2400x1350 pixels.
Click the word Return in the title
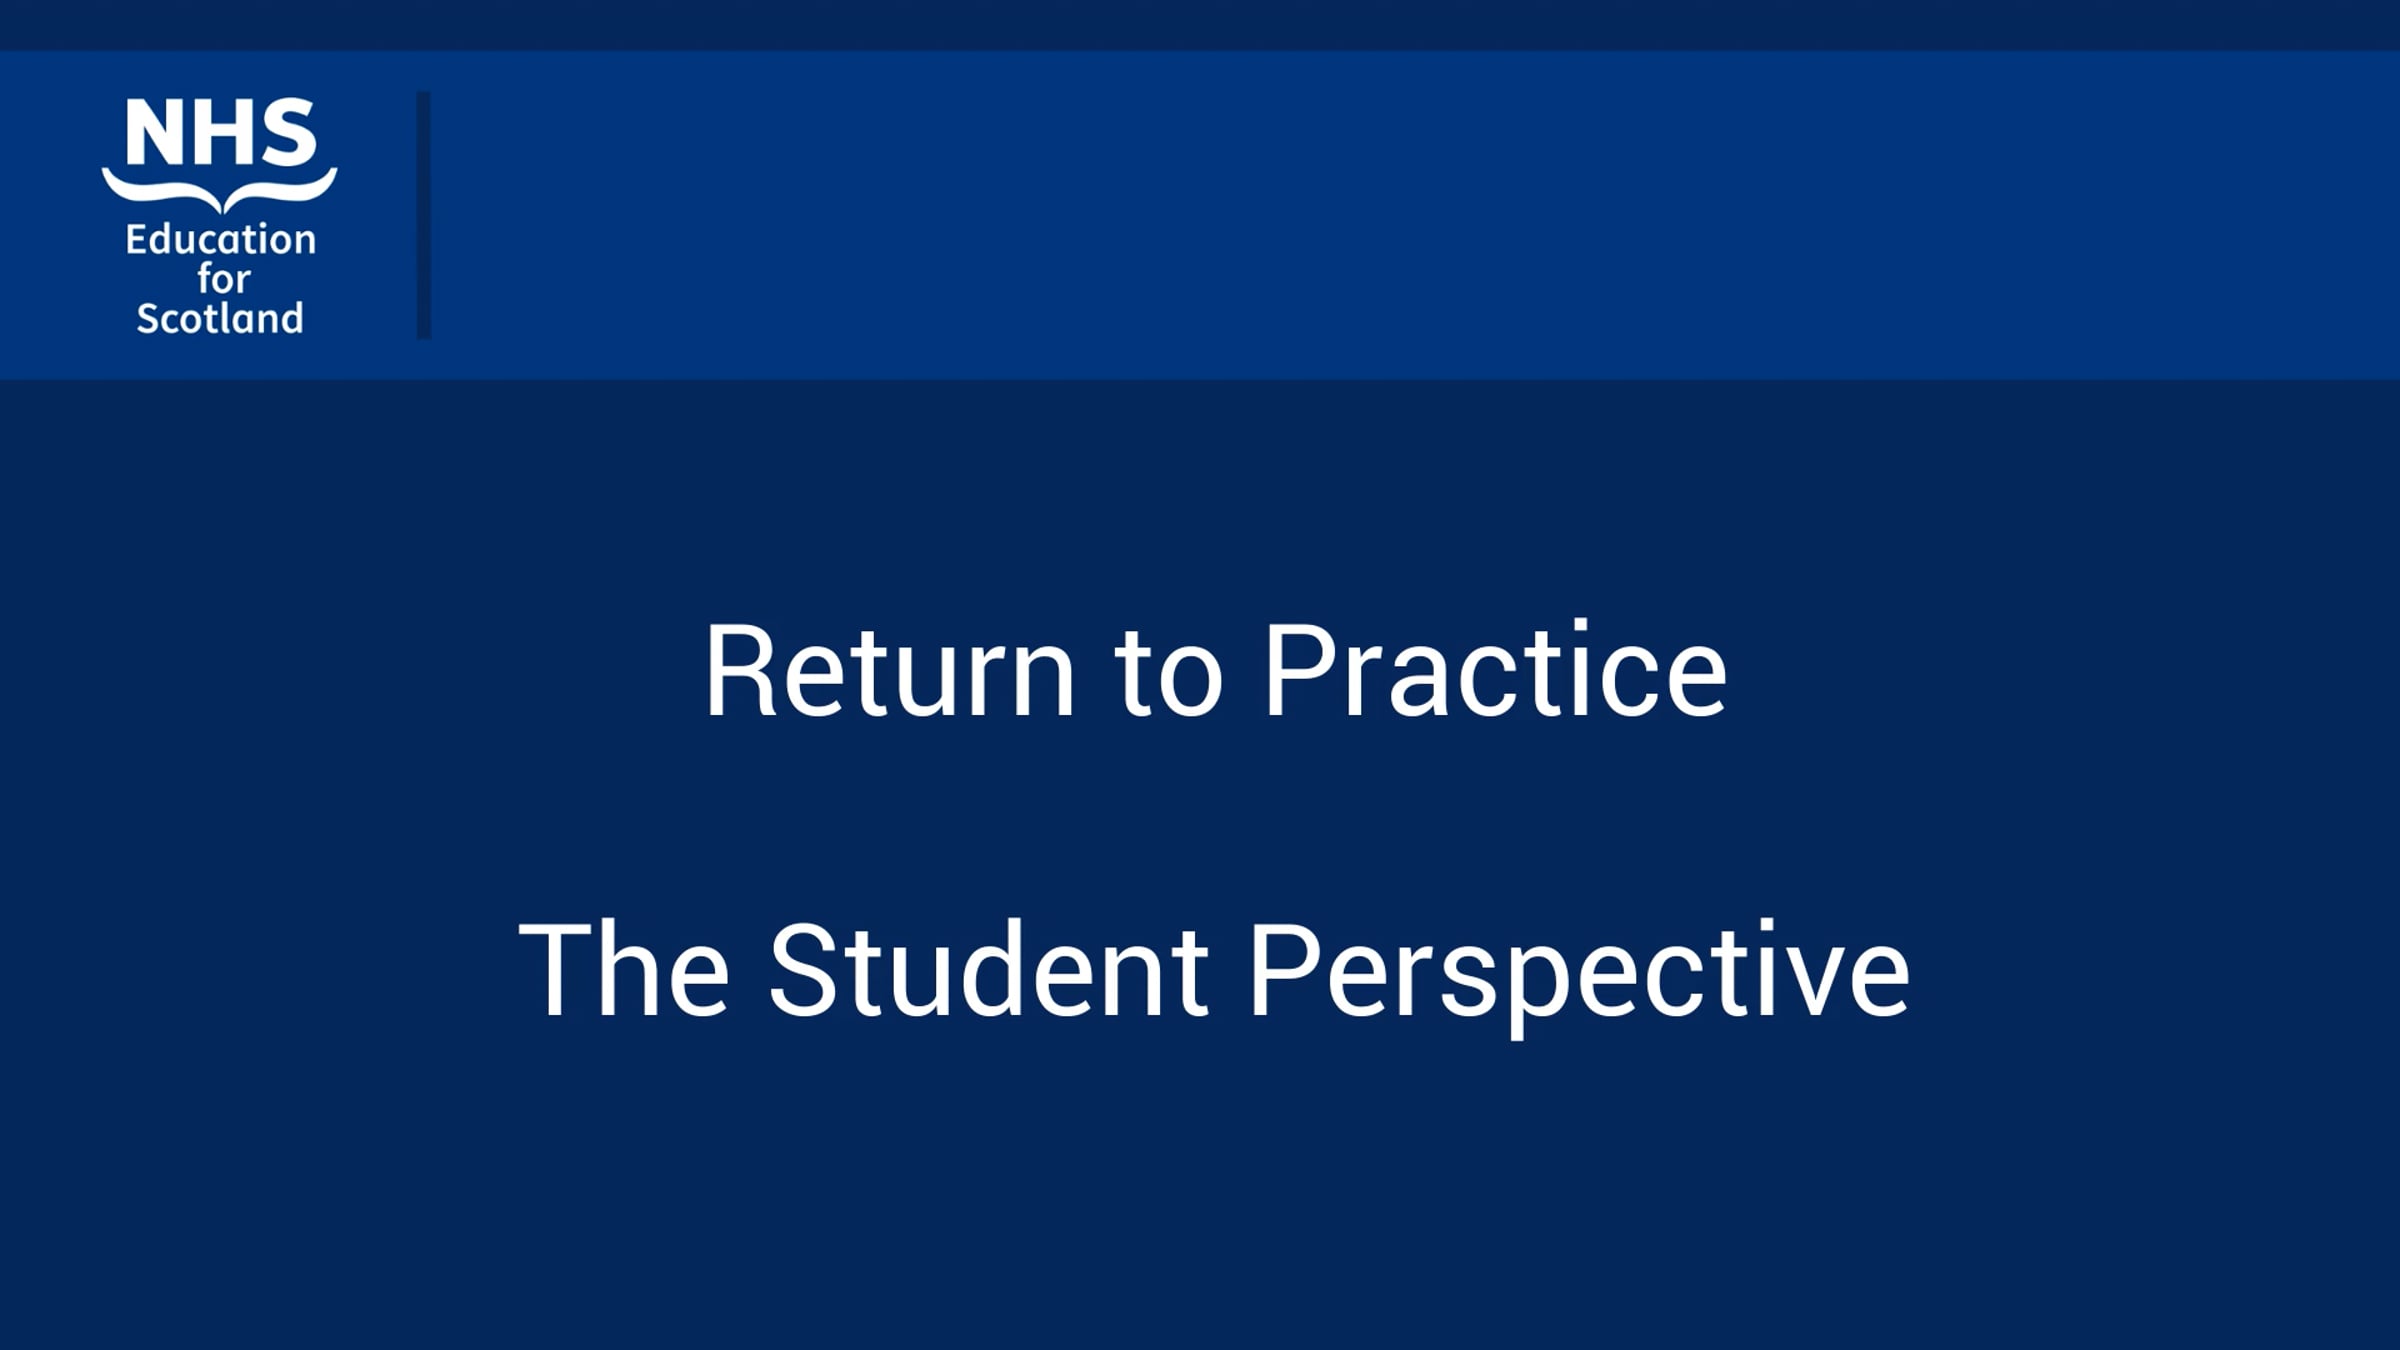click(890, 671)
